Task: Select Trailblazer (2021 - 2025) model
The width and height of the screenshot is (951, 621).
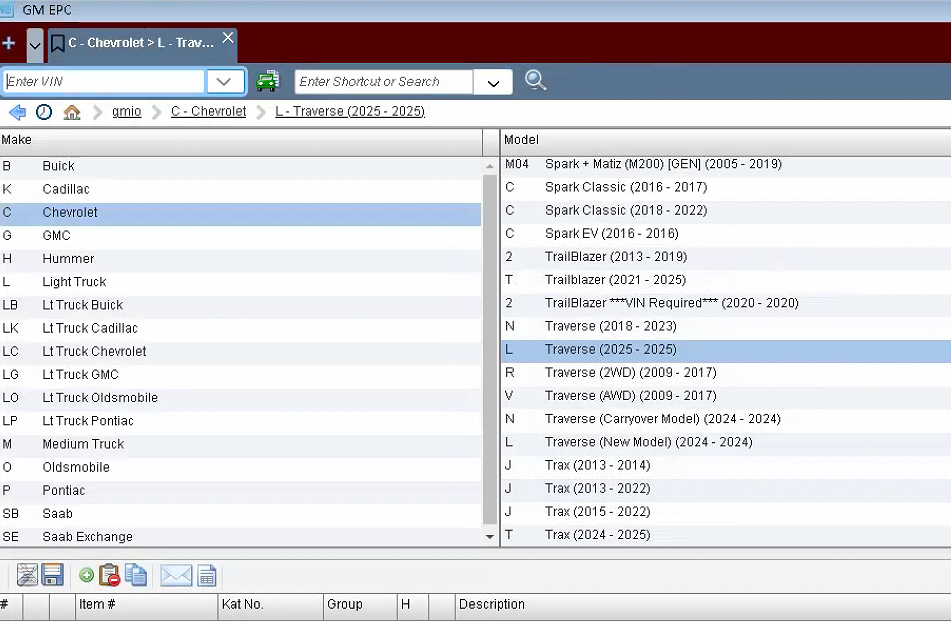Action: pyautogui.click(x=726, y=280)
